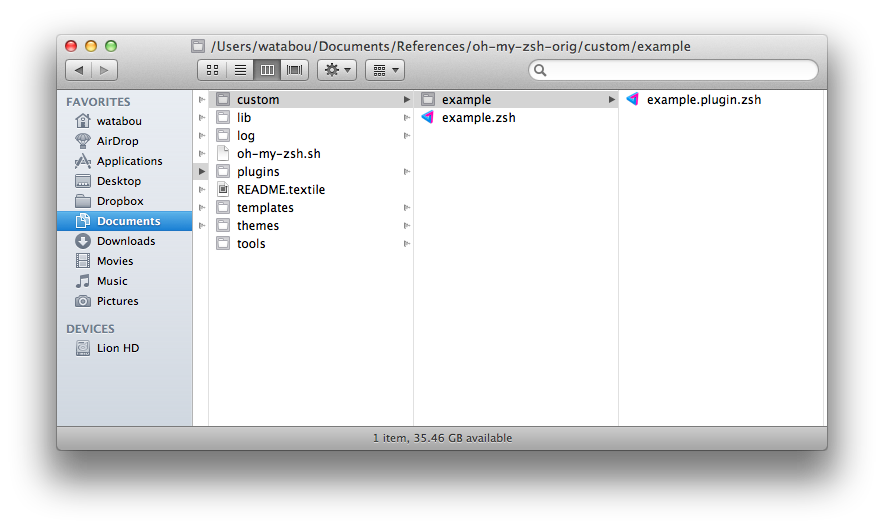Open Pictures in sidebar
The height and width of the screenshot is (529, 884).
tap(125, 301)
